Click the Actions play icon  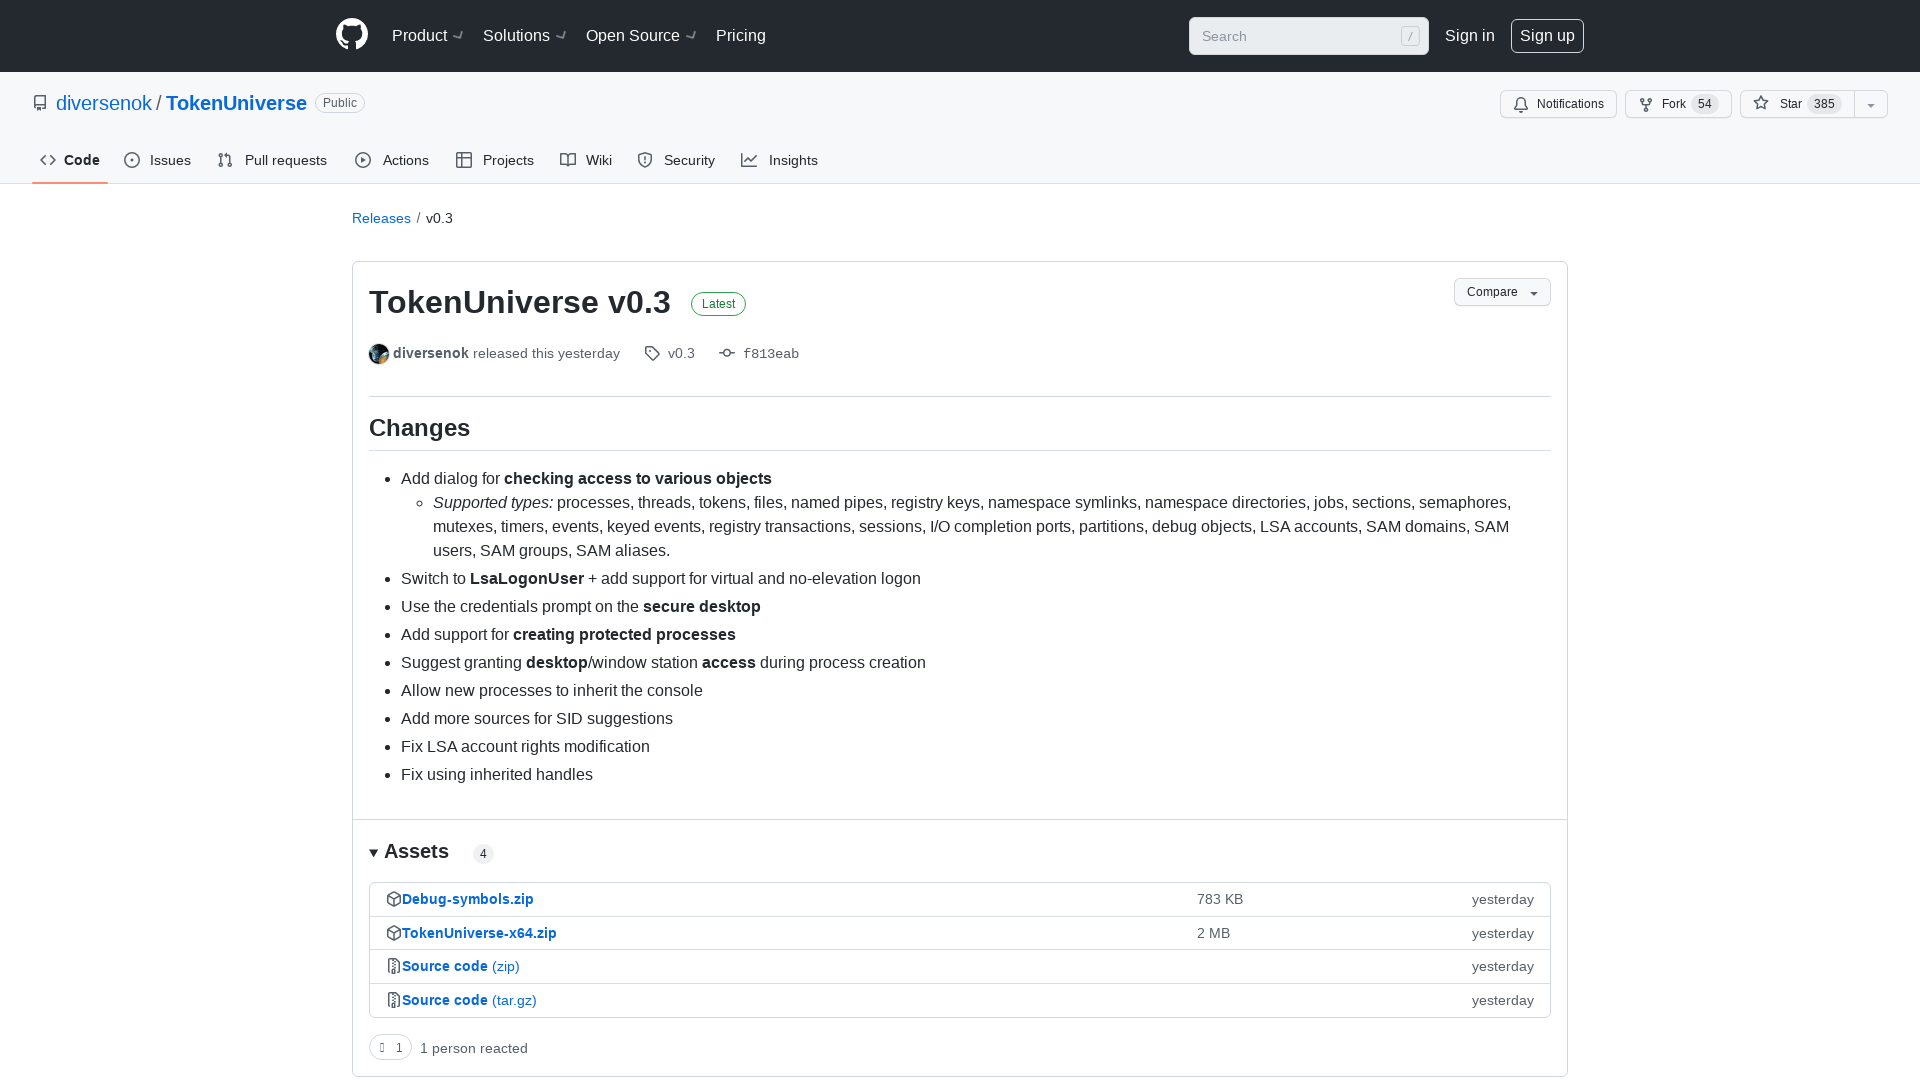tap(363, 160)
